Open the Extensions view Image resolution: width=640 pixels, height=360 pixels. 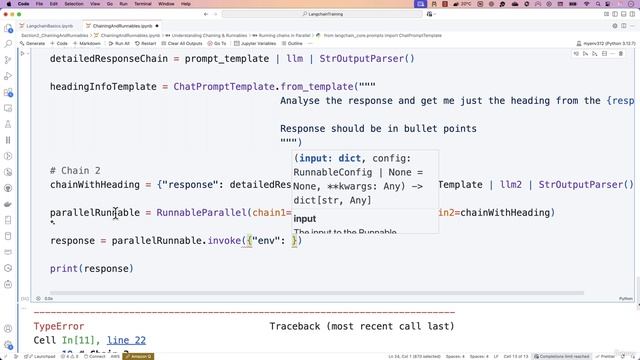tap(8, 92)
